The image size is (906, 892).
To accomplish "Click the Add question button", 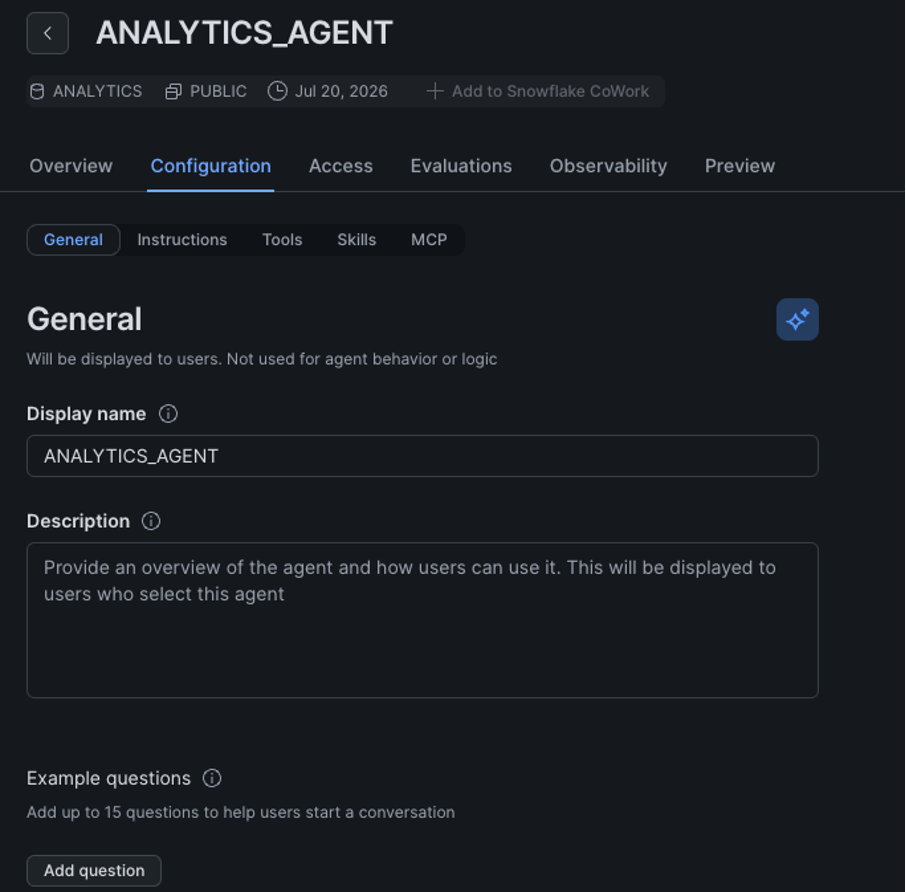I will [x=94, y=871].
